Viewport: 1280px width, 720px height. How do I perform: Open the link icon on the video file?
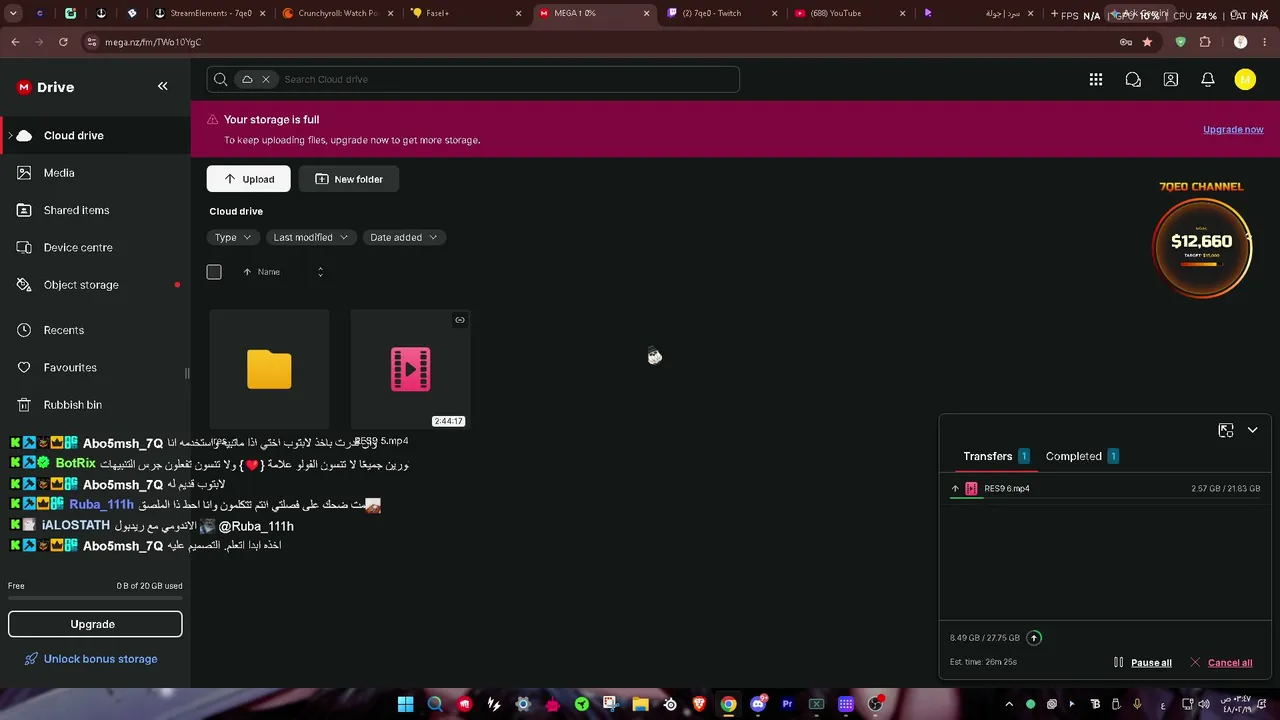pos(460,320)
